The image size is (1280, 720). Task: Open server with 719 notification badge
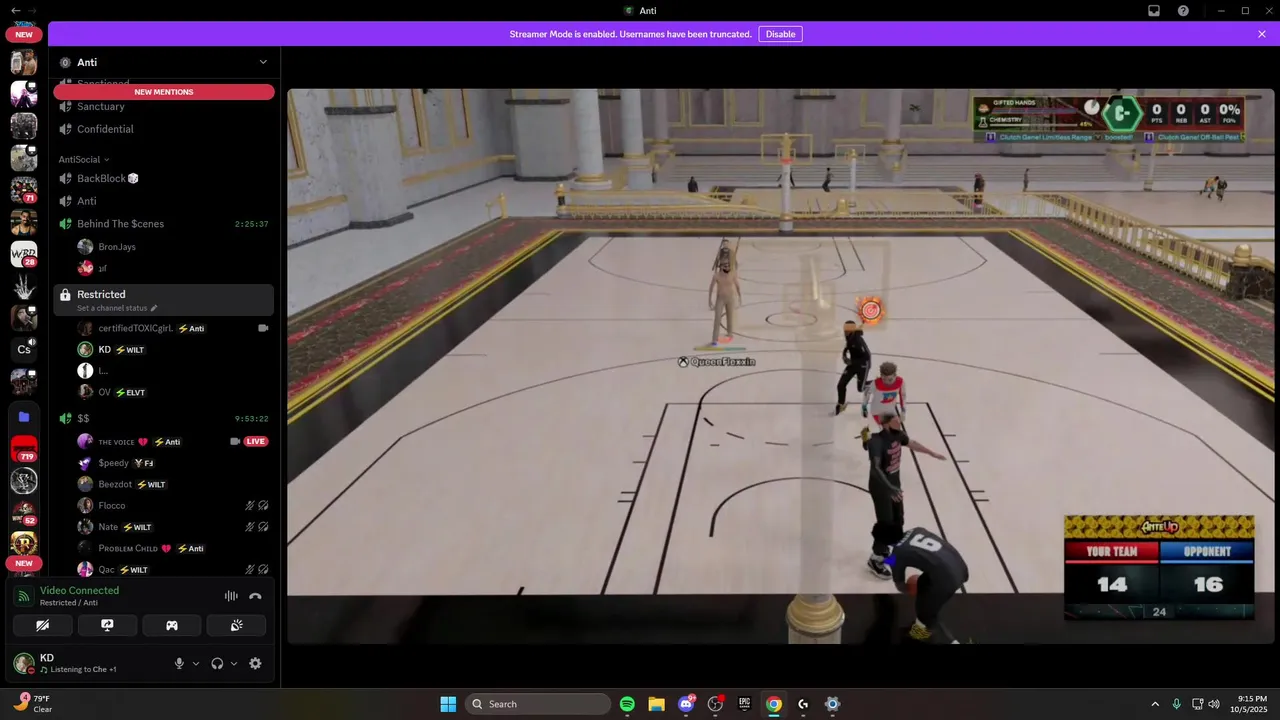pyautogui.click(x=24, y=449)
